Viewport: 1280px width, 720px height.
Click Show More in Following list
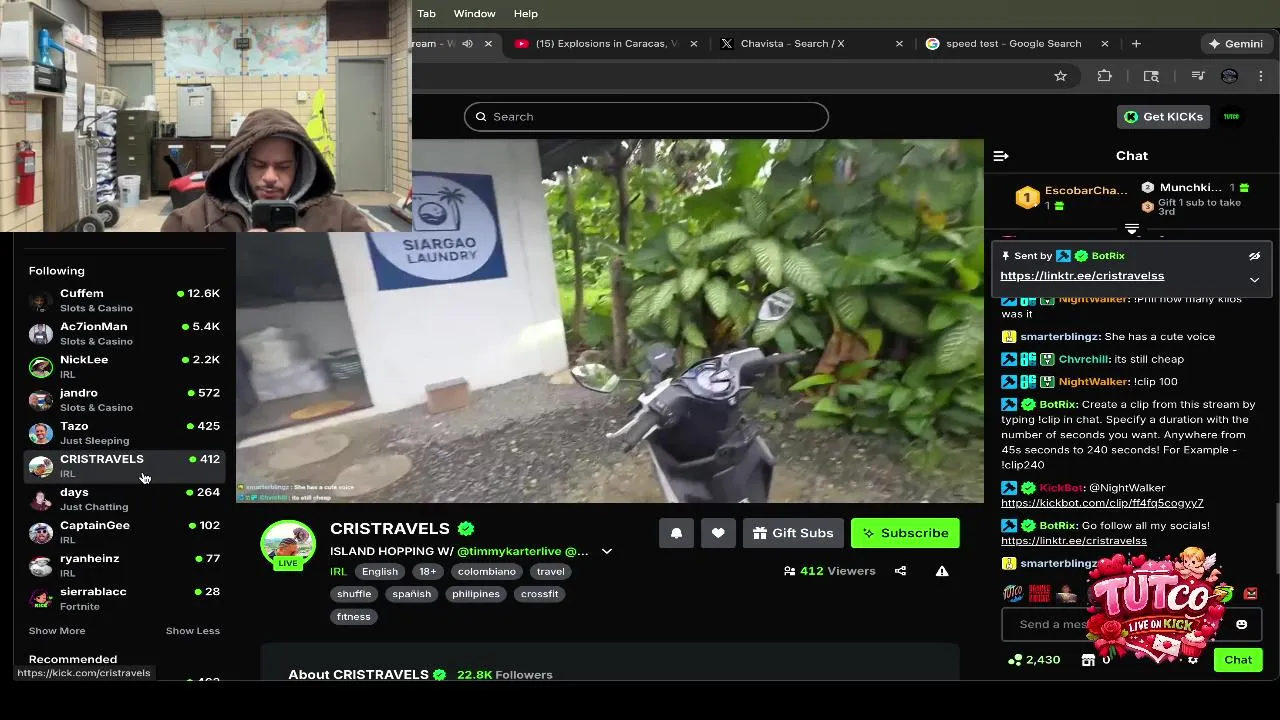57,631
